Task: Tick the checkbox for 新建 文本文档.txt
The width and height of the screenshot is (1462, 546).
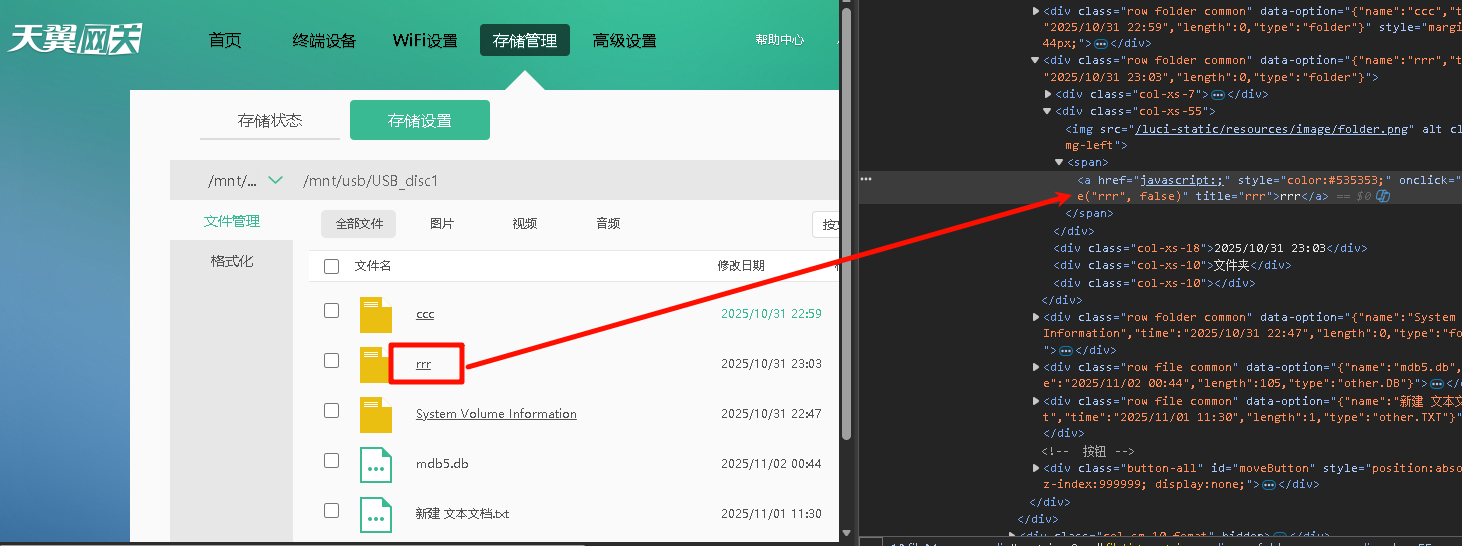Action: (331, 510)
